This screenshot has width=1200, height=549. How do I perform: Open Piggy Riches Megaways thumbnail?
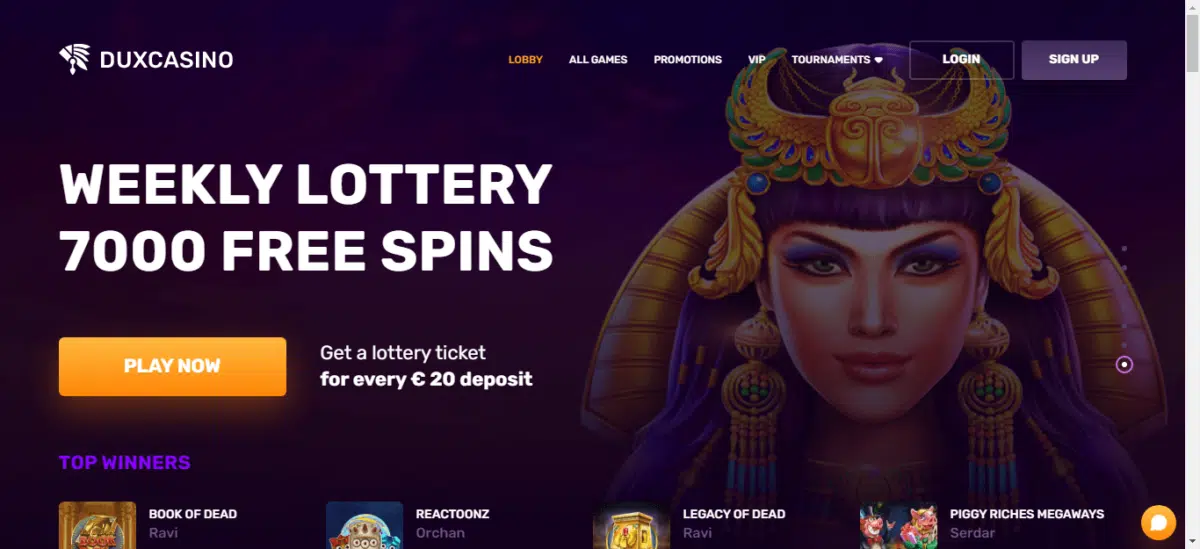point(898,525)
